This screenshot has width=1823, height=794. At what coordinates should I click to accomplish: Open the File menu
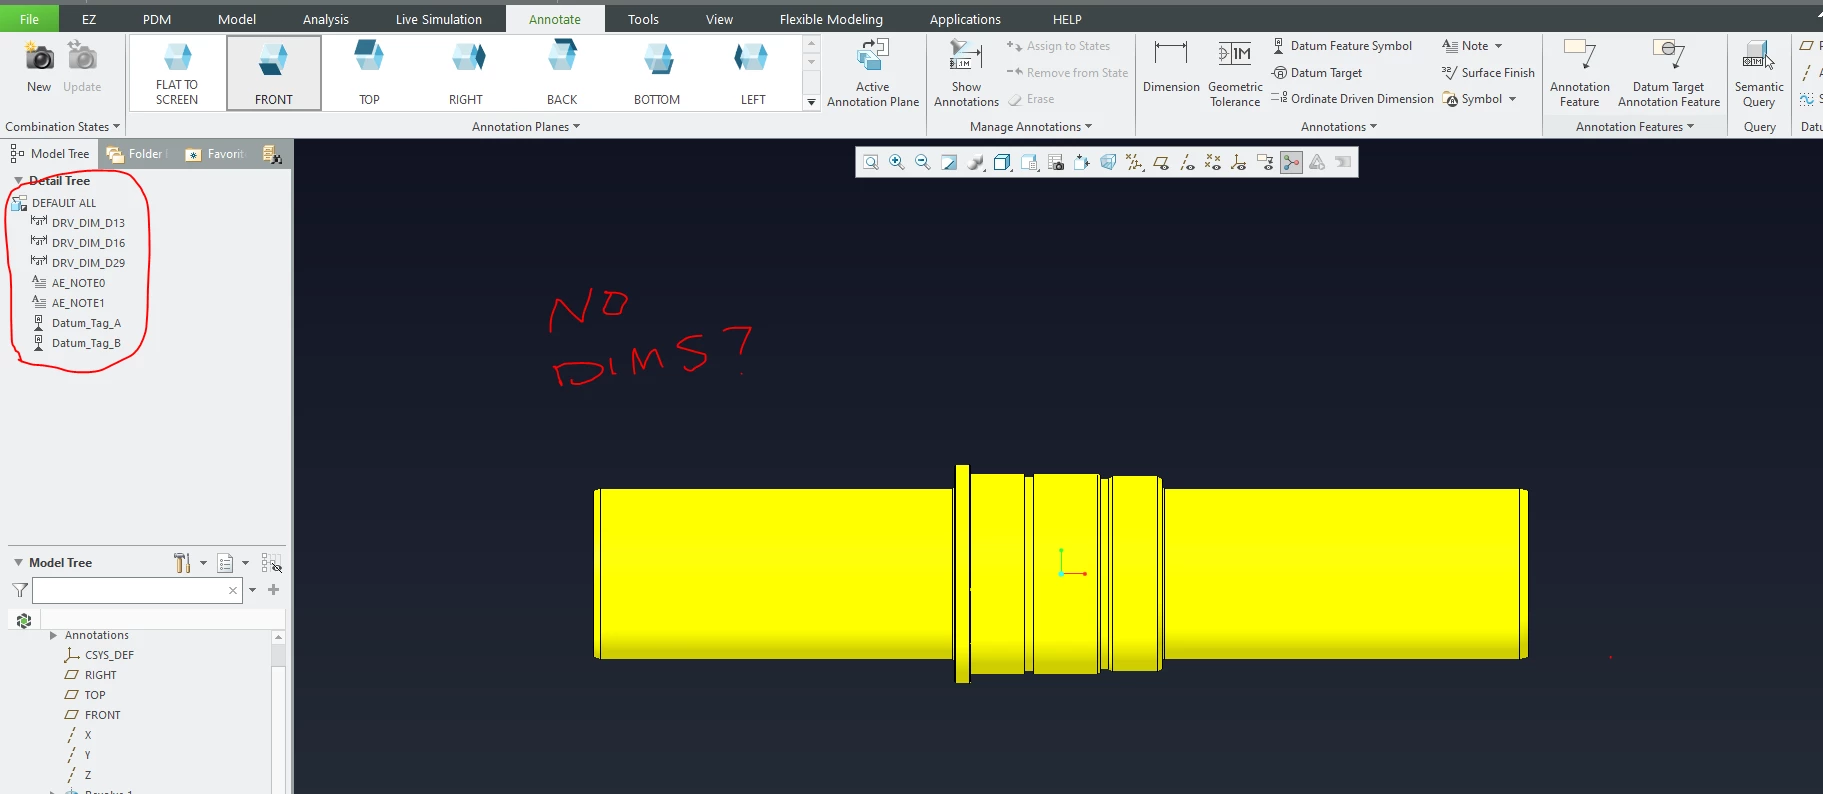coord(29,19)
